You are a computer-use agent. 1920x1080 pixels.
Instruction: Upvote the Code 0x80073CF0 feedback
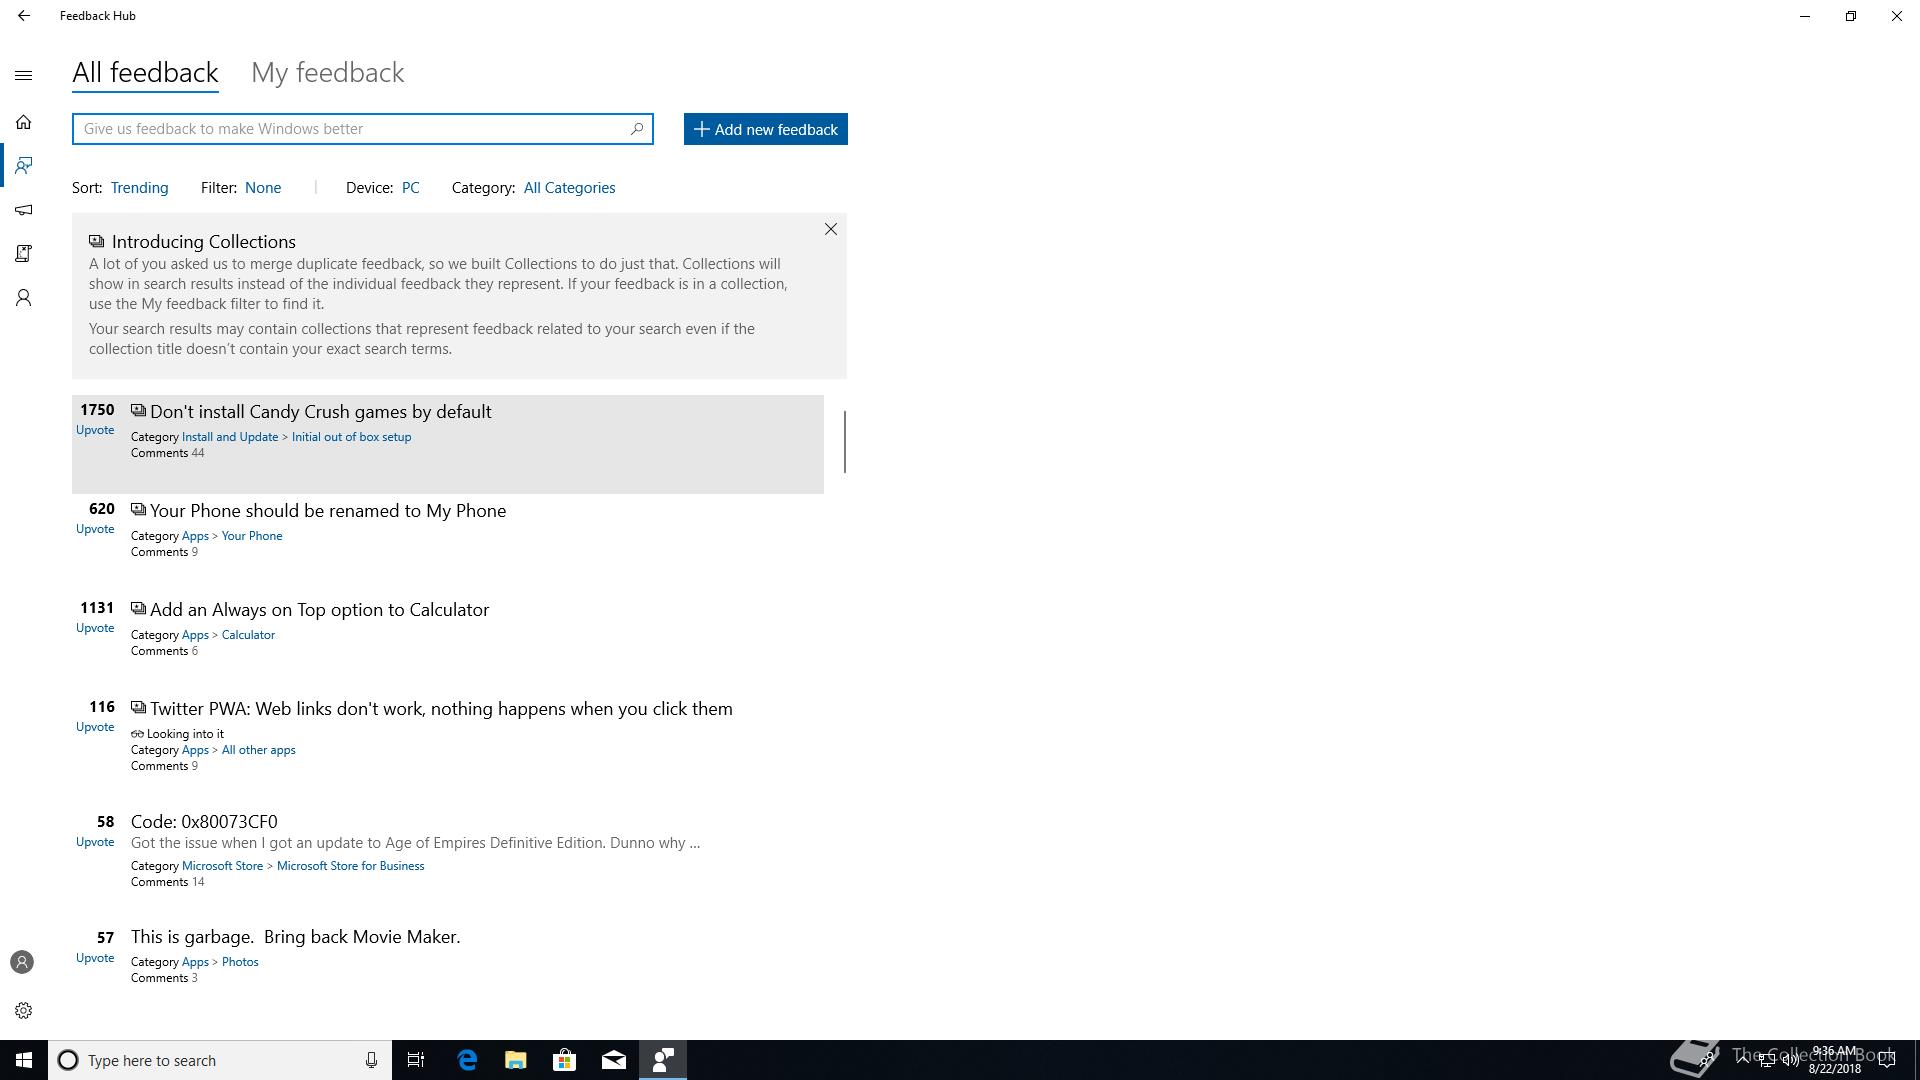(95, 842)
